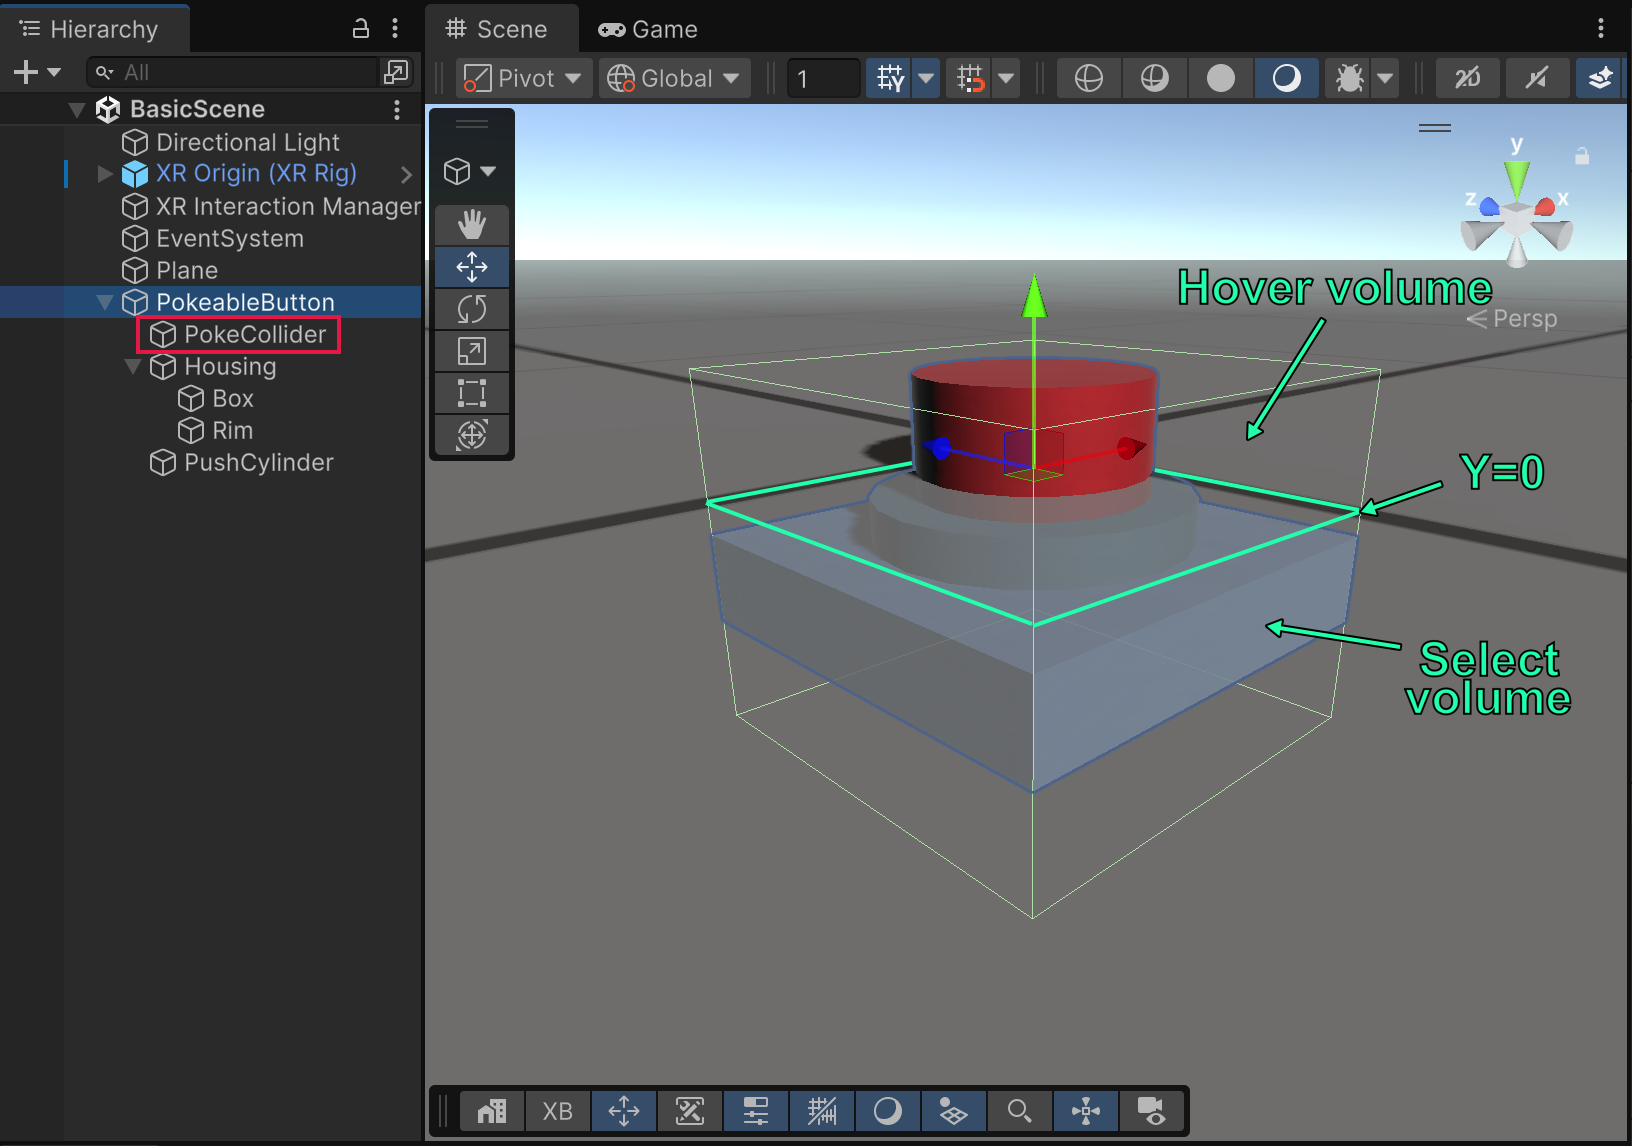Open XR Origin prefab via chevron
The height and width of the screenshot is (1146, 1632).
coord(406,174)
